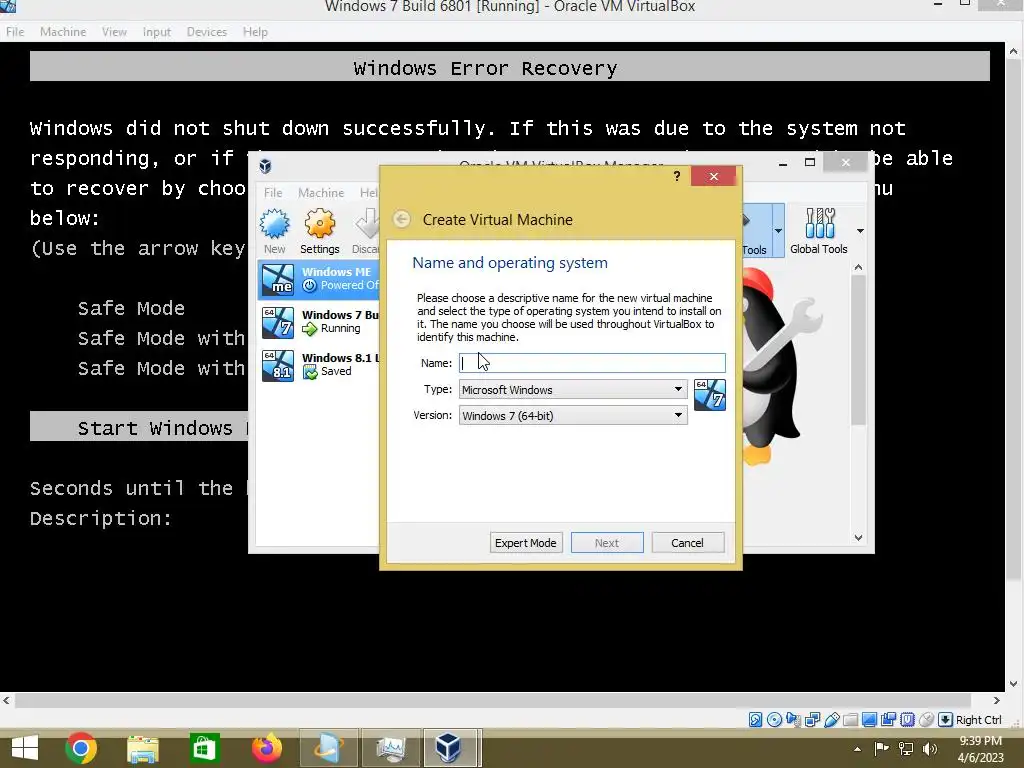Viewport: 1024px width, 768px height.
Task: Open the View menu of the VM window
Action: (114, 31)
